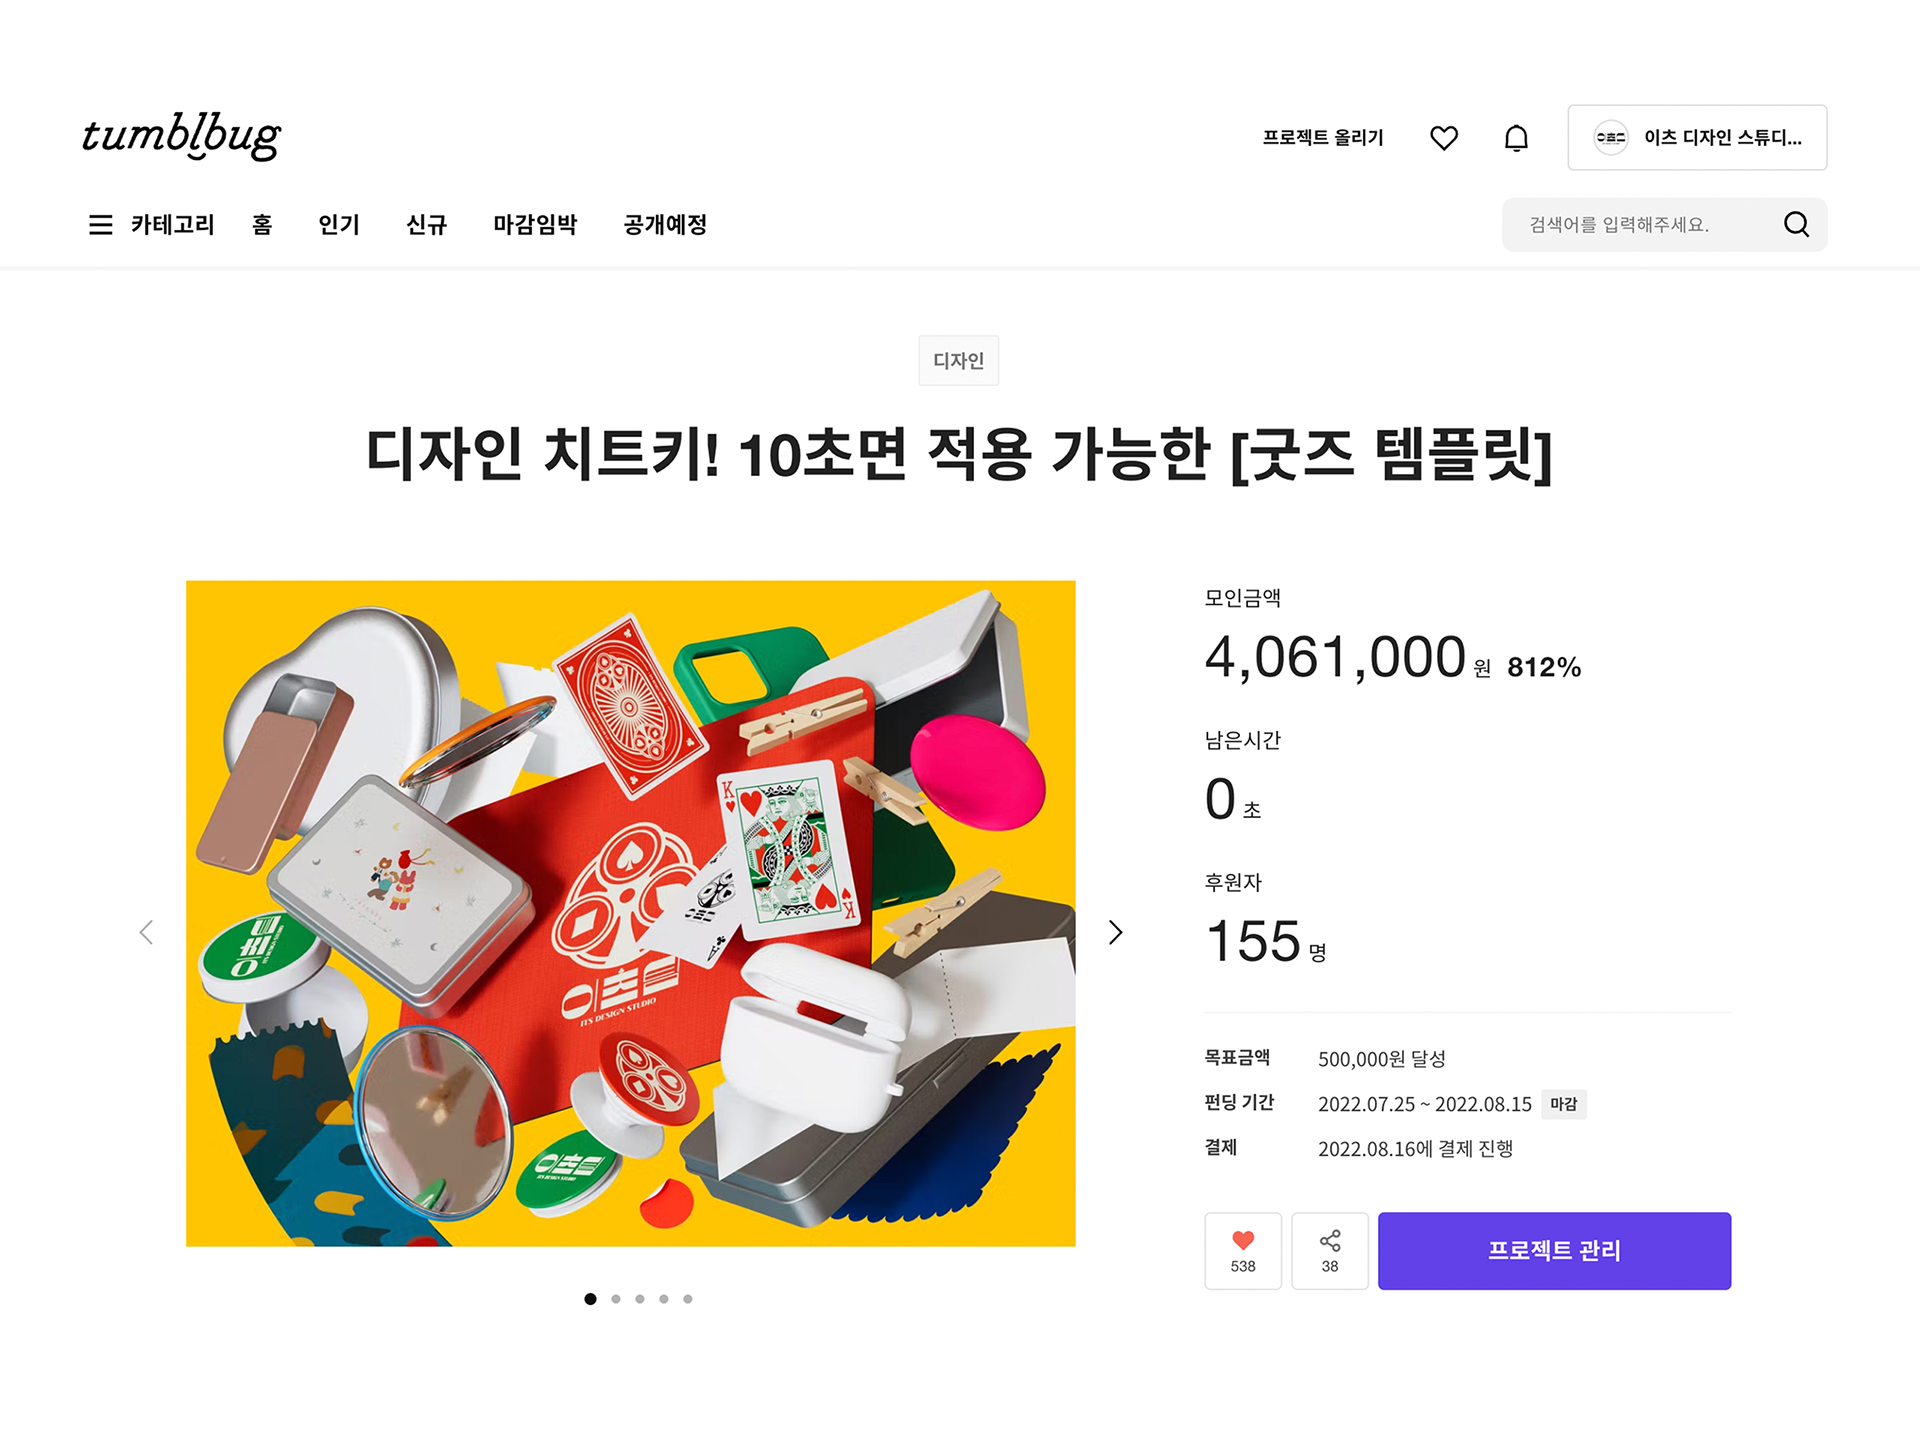Viewport: 1920px width, 1440px height.
Task: Expand the 이츠 디자인 스튜디... account menu
Action: [x=1697, y=138]
